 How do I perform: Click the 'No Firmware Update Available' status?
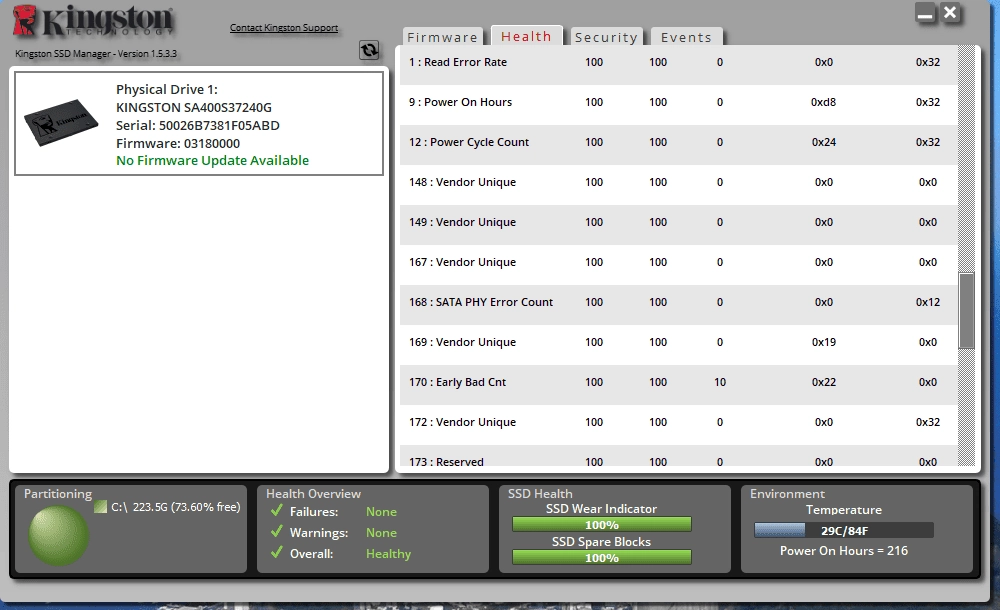coord(212,160)
